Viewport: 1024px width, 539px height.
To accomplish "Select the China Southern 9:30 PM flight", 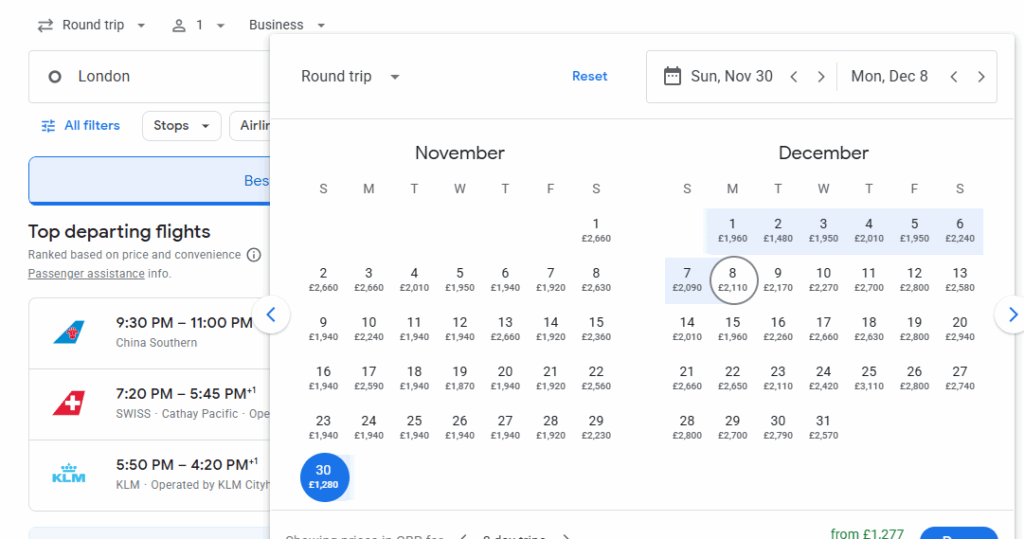I will click(x=150, y=332).
